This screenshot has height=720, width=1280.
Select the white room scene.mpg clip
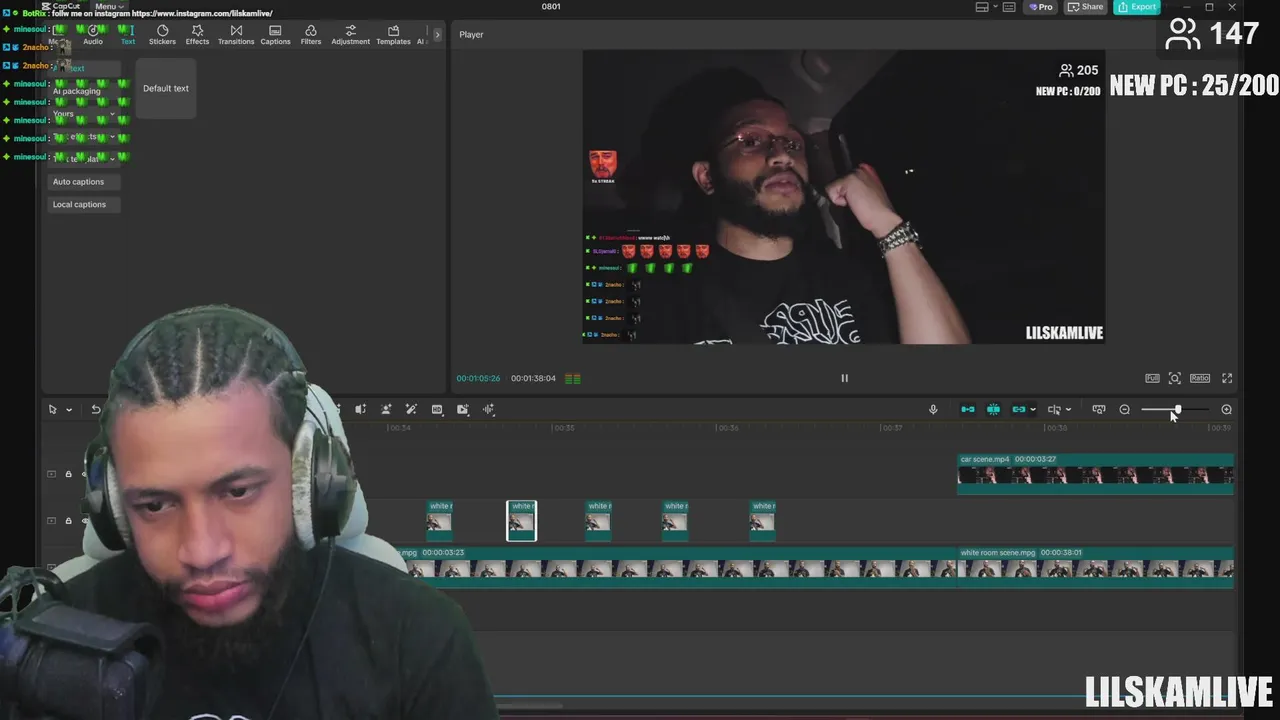tap(1095, 567)
